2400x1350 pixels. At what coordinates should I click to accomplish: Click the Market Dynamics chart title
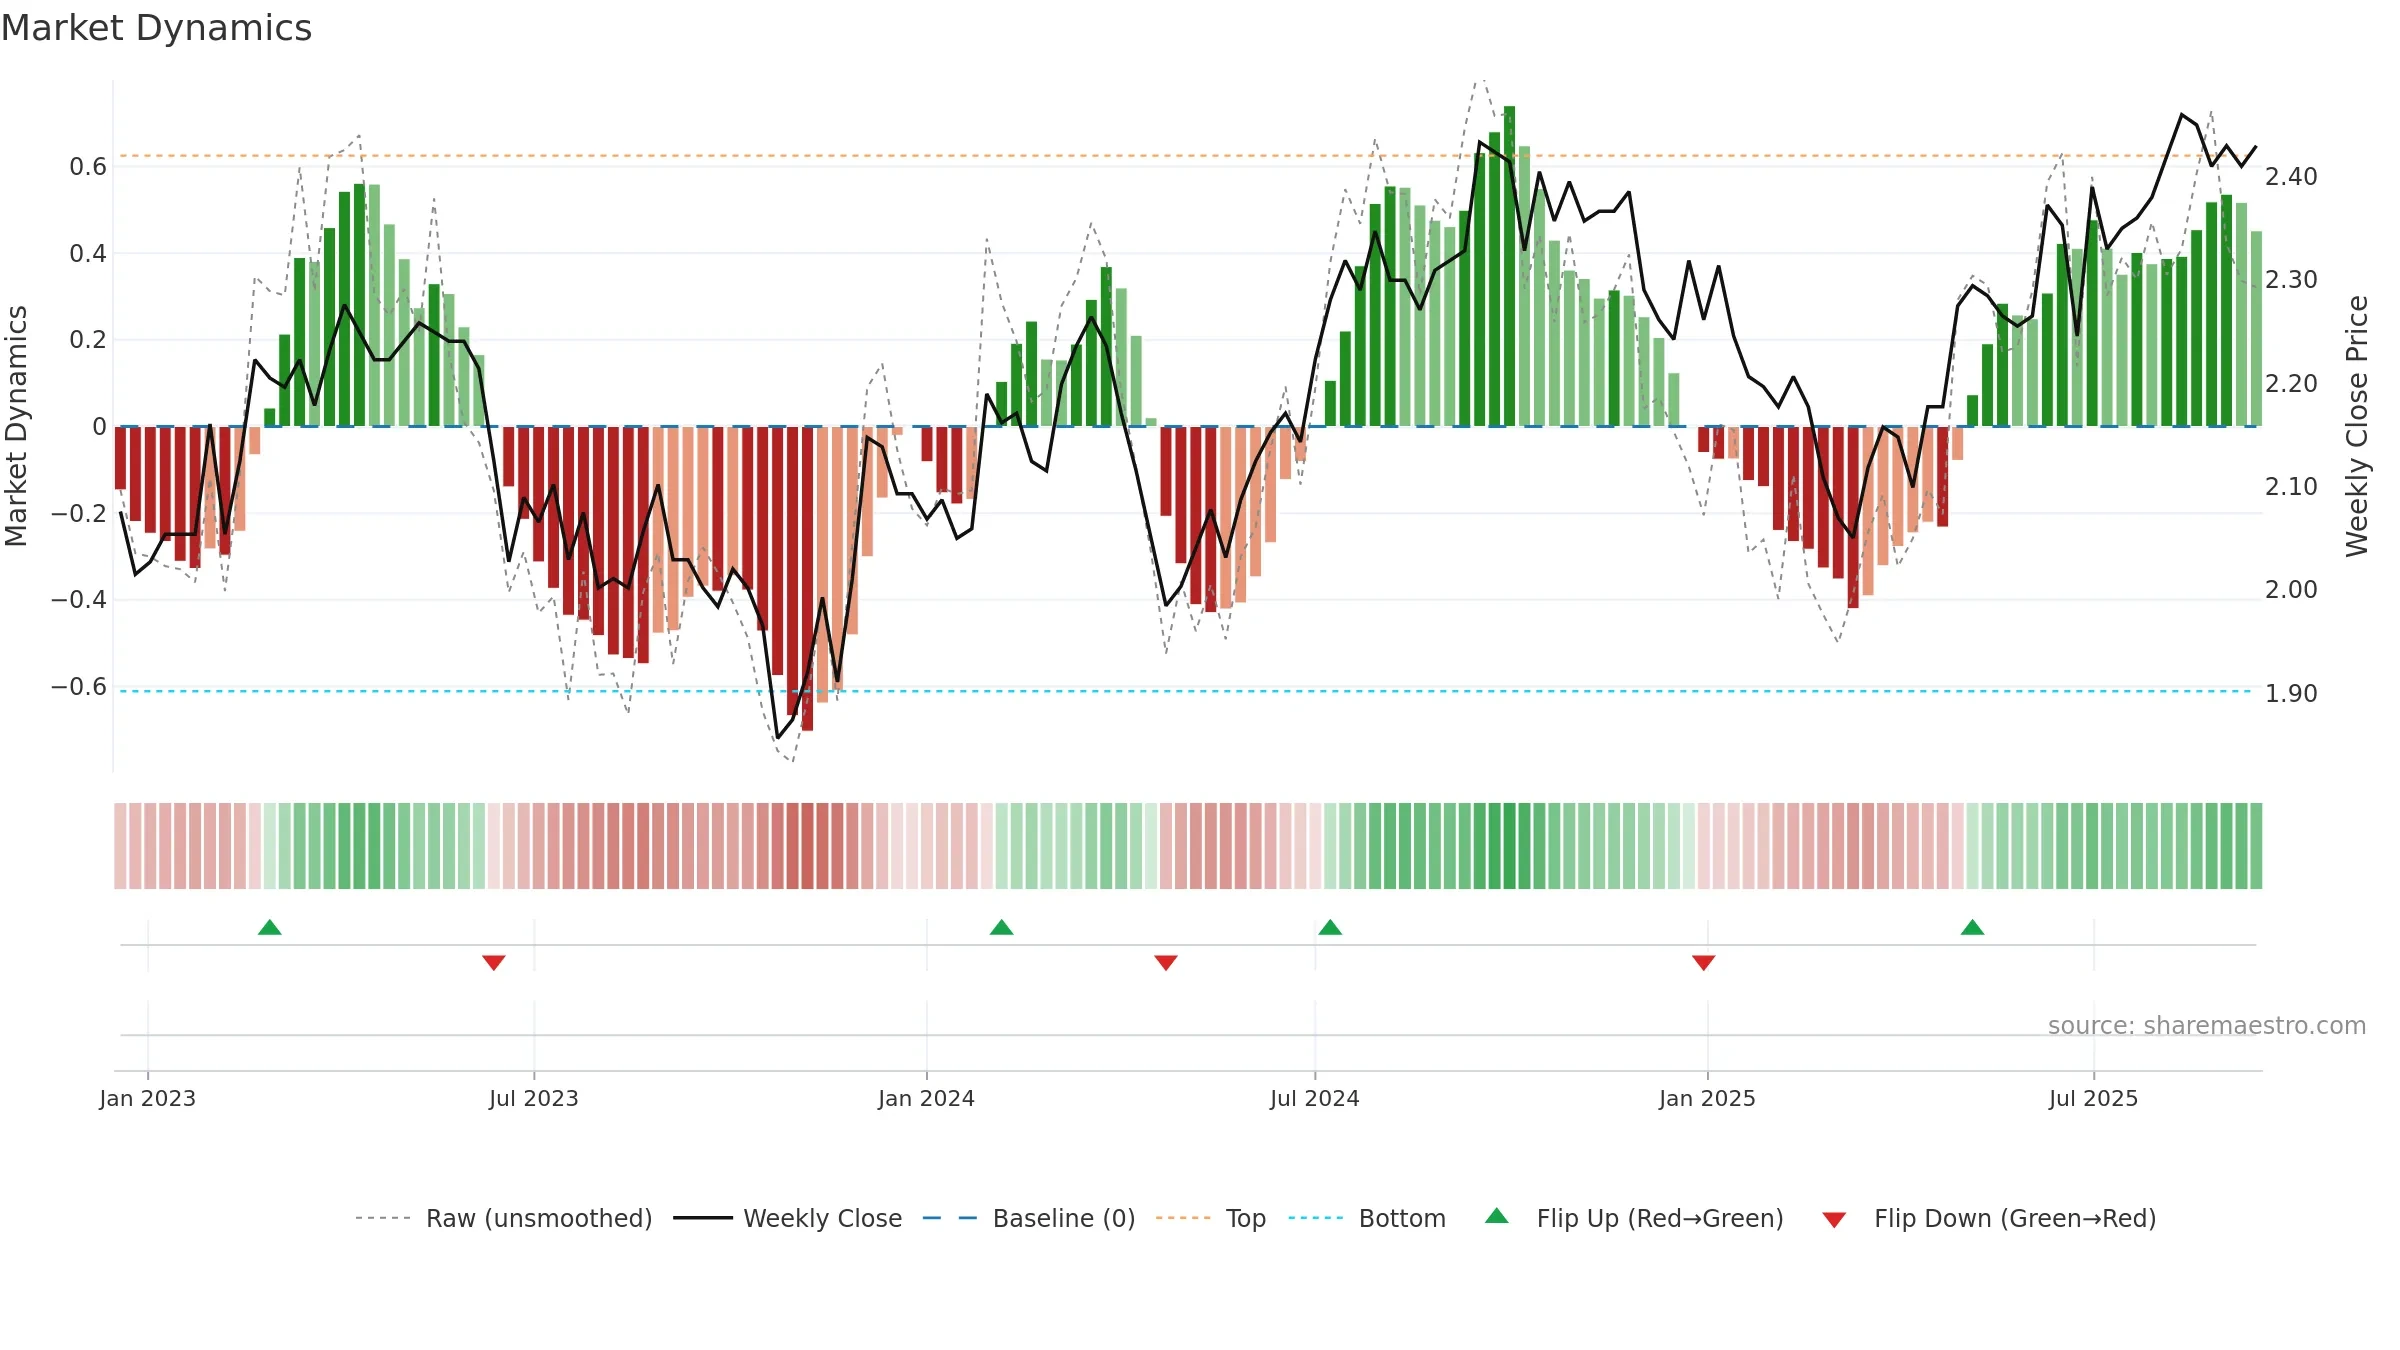coord(157,28)
